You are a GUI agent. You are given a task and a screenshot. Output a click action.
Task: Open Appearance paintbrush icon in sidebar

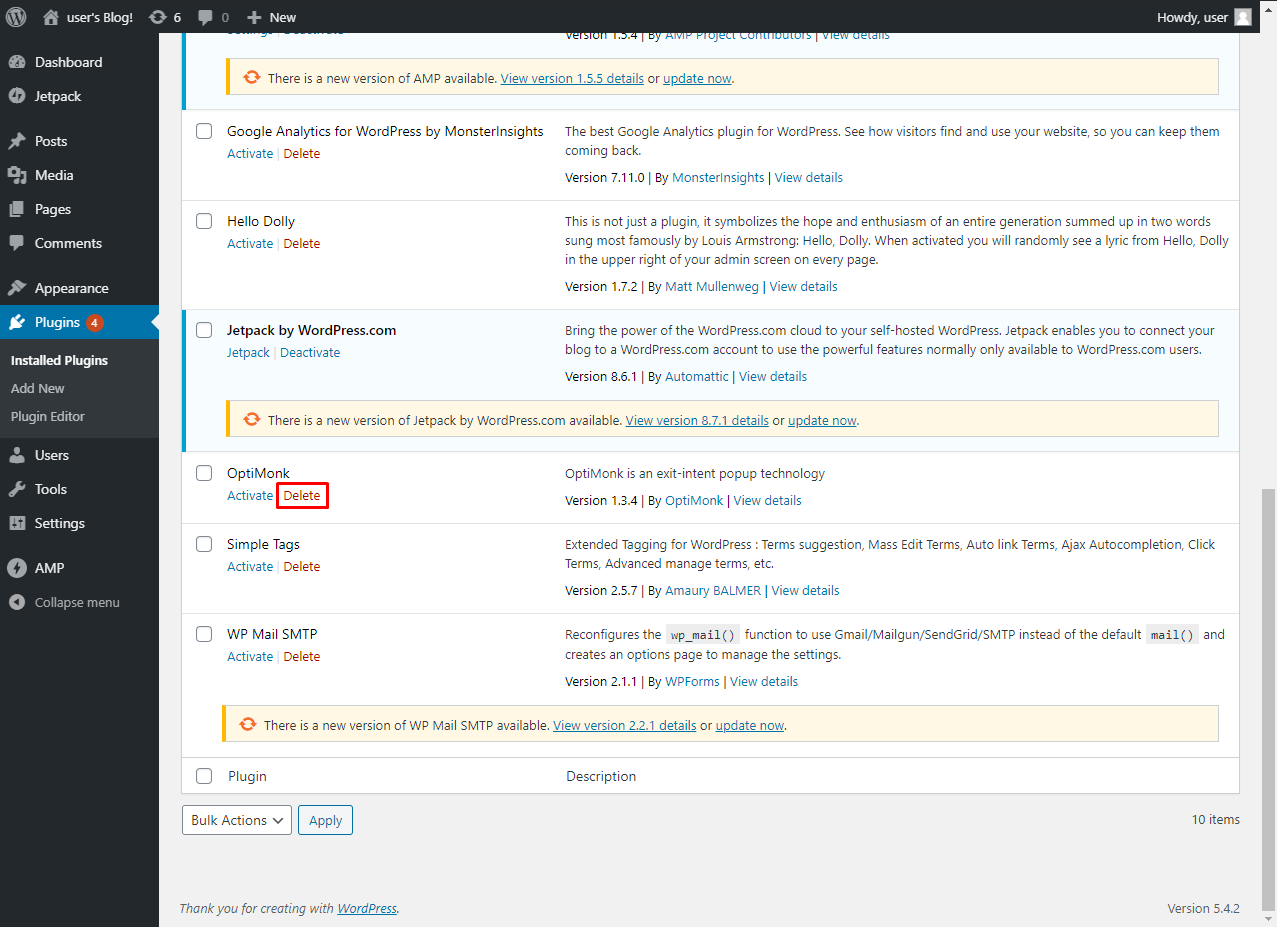[x=17, y=288]
